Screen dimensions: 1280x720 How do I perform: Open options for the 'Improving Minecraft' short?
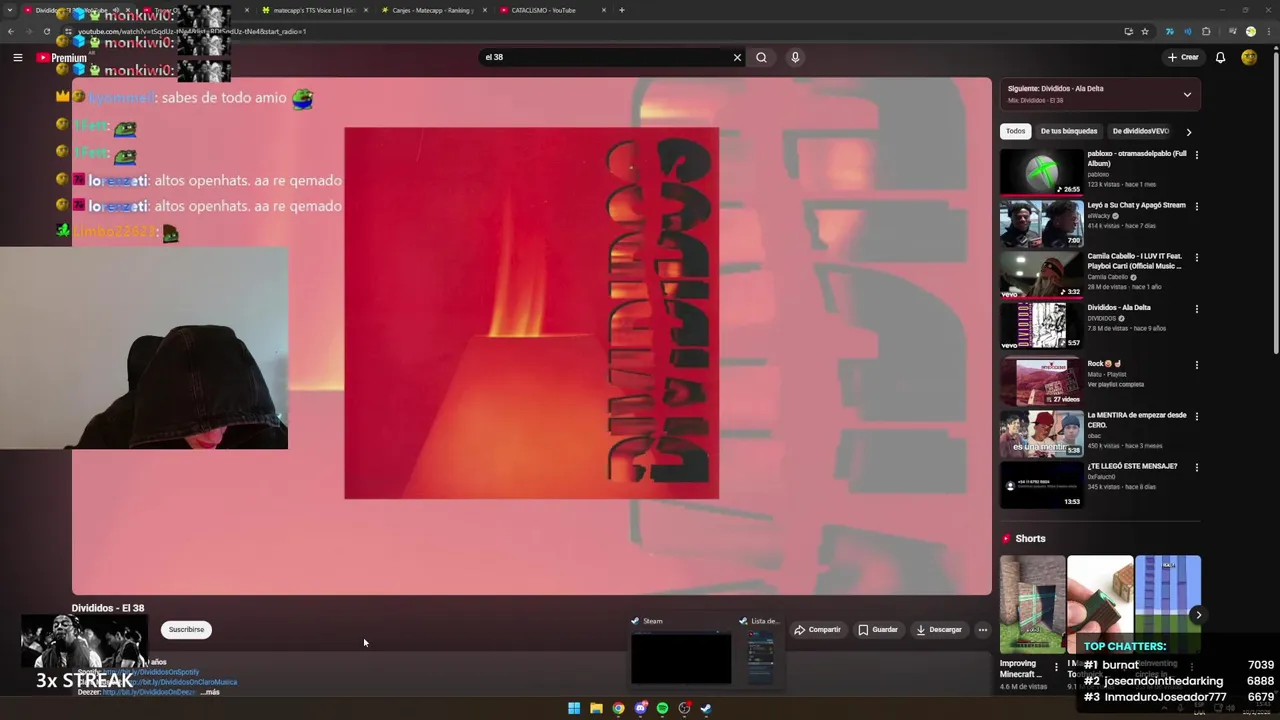pyautogui.click(x=1056, y=666)
